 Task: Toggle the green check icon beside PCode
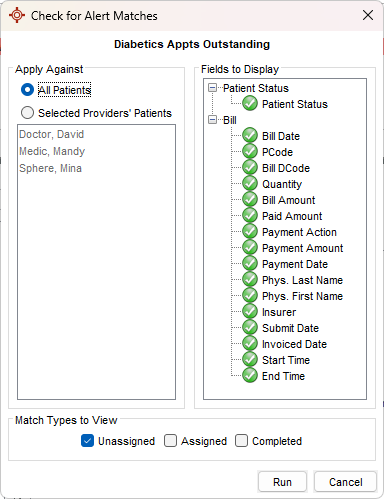(x=250, y=152)
